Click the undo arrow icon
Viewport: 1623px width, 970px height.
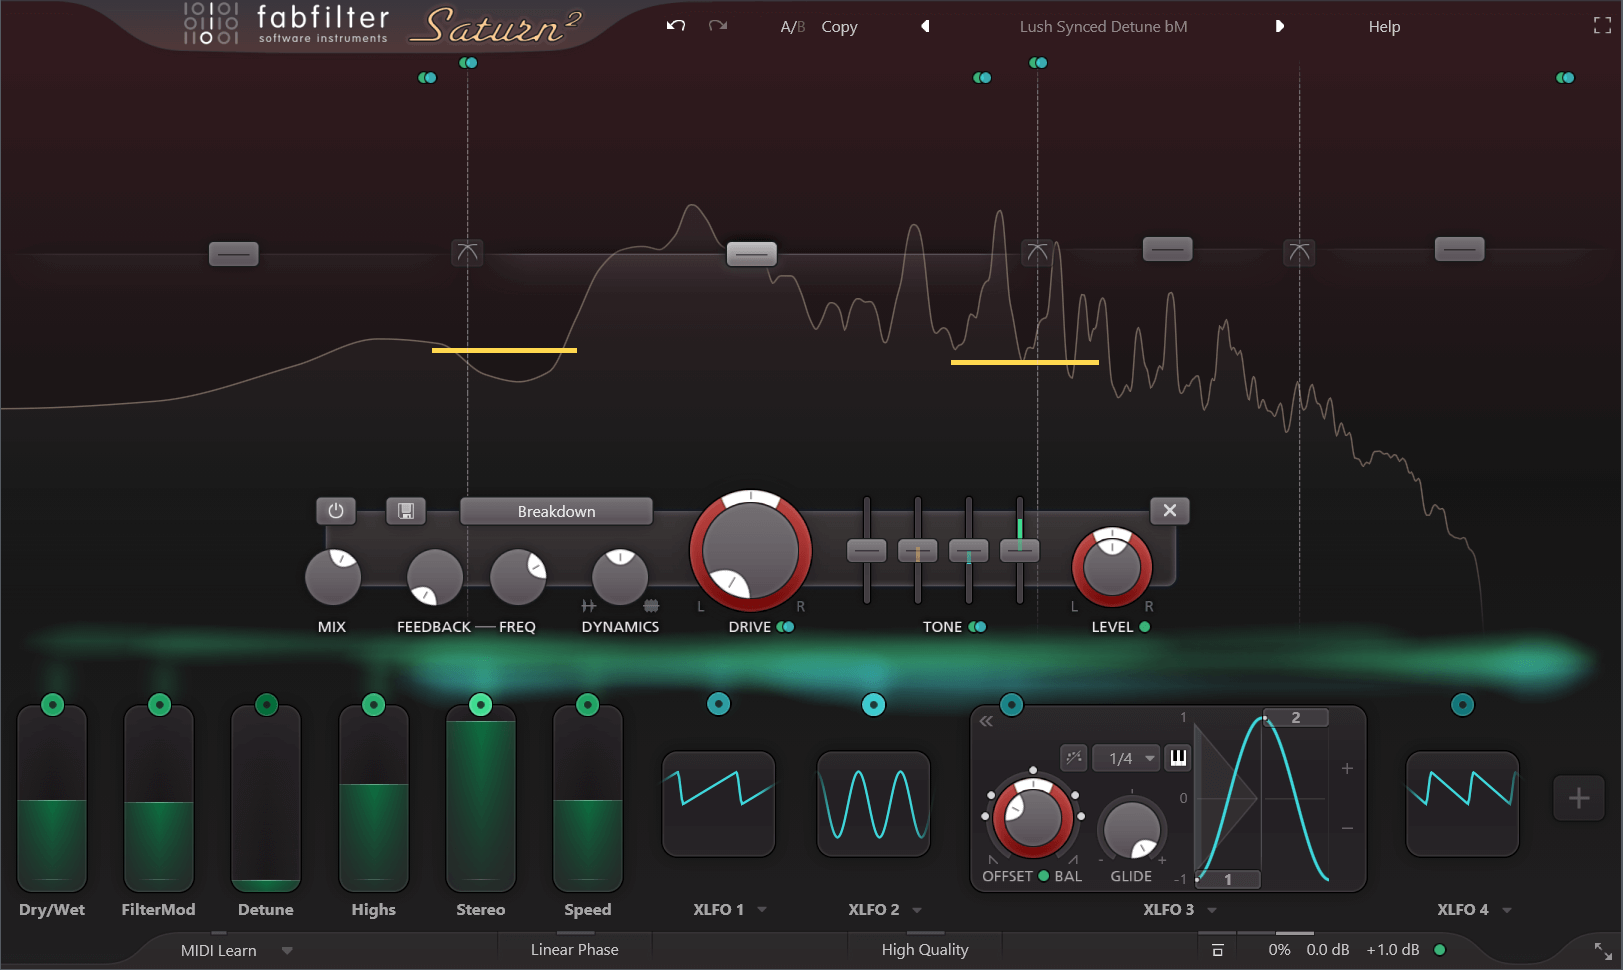[676, 26]
